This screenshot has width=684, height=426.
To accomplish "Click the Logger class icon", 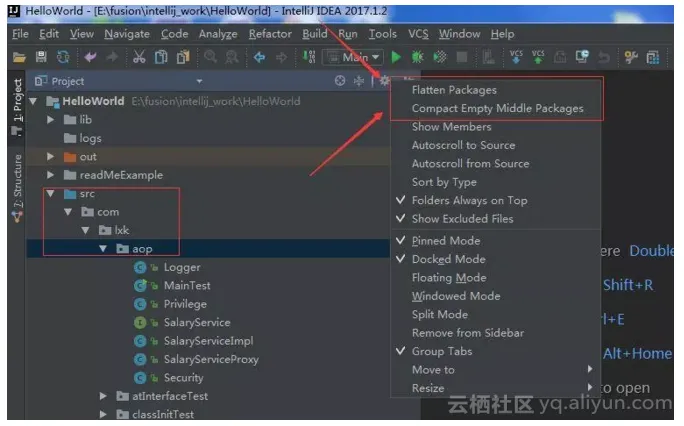I will coord(140,267).
